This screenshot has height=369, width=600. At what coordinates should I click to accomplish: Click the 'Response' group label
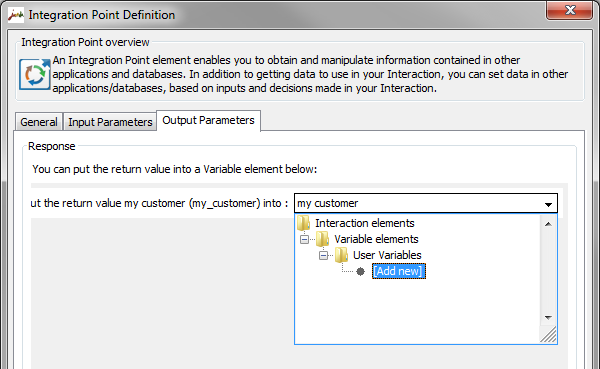[x=52, y=146]
